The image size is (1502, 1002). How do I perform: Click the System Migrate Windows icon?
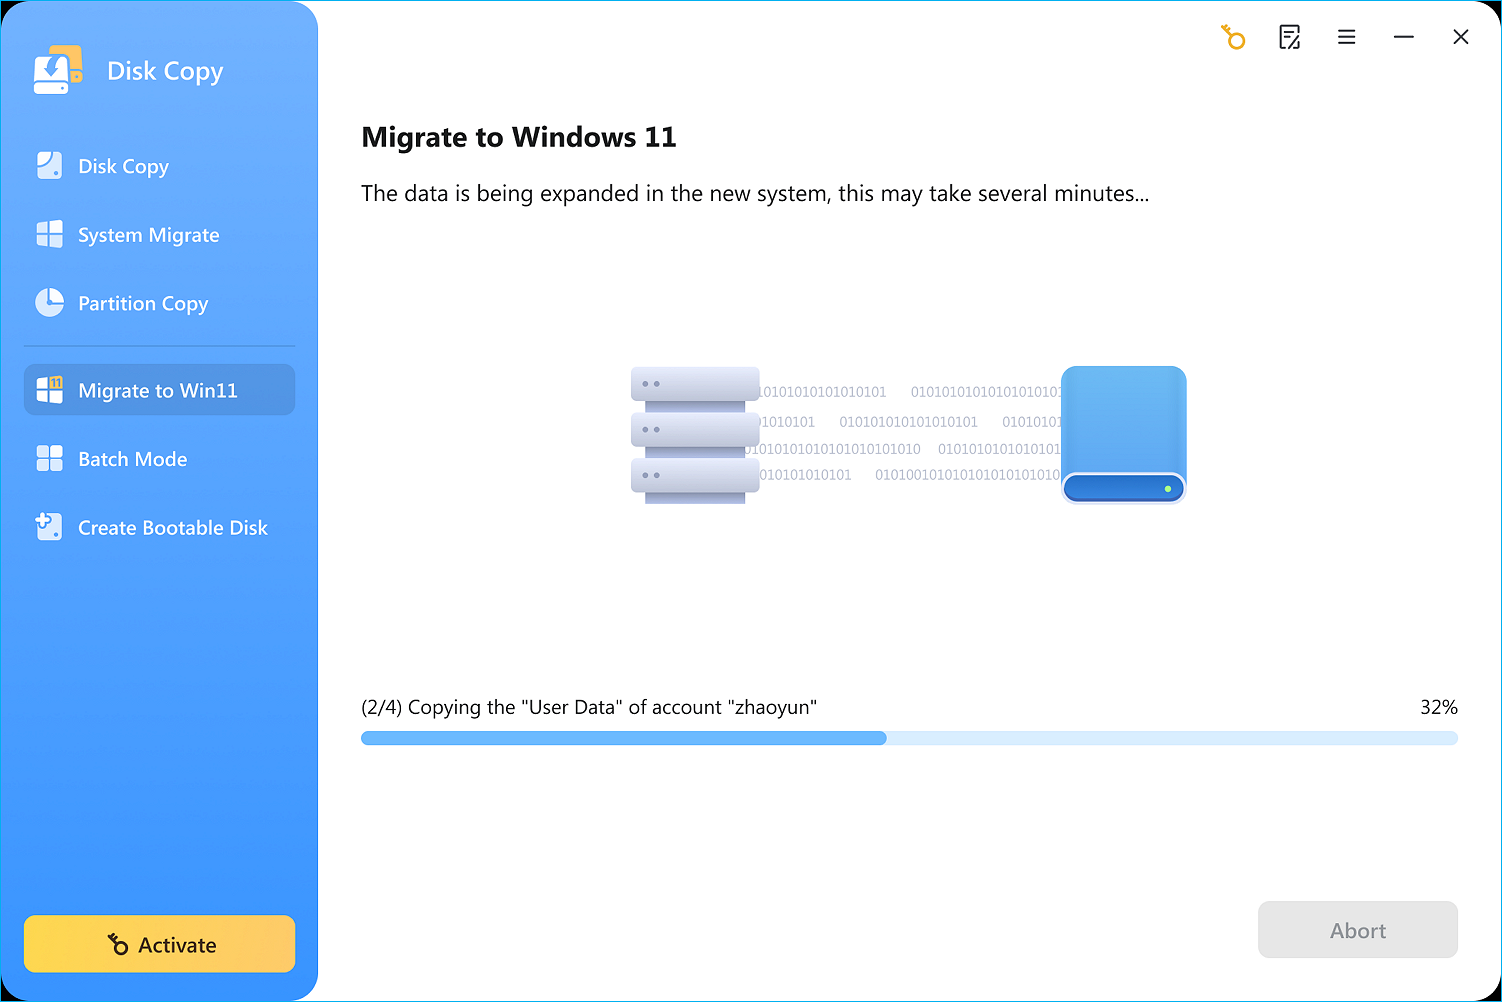pyautogui.click(x=49, y=234)
